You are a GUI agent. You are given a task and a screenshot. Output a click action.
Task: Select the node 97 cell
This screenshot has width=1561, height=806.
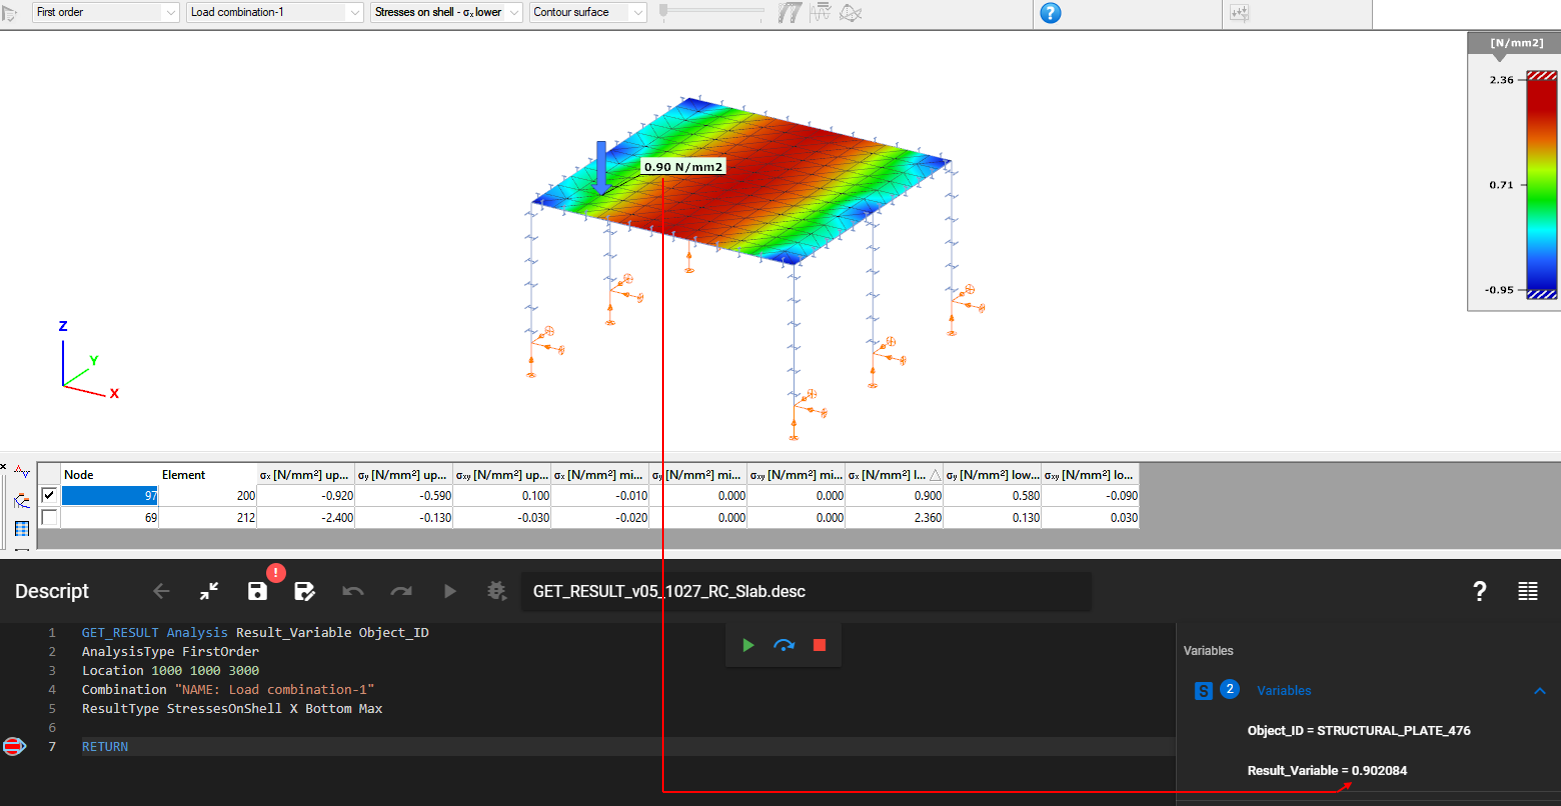pos(110,496)
